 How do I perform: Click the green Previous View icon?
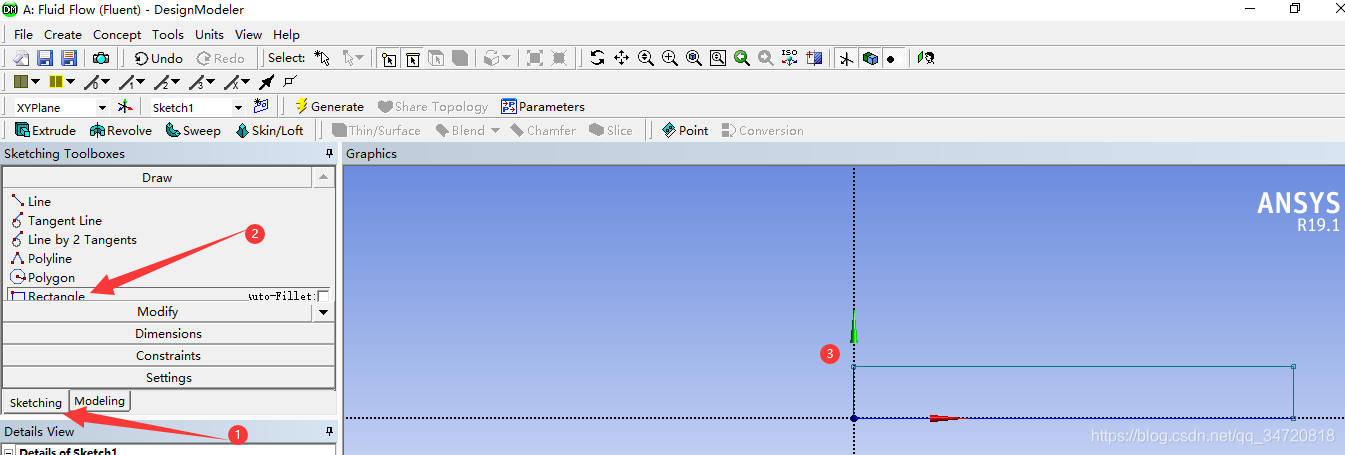click(742, 58)
